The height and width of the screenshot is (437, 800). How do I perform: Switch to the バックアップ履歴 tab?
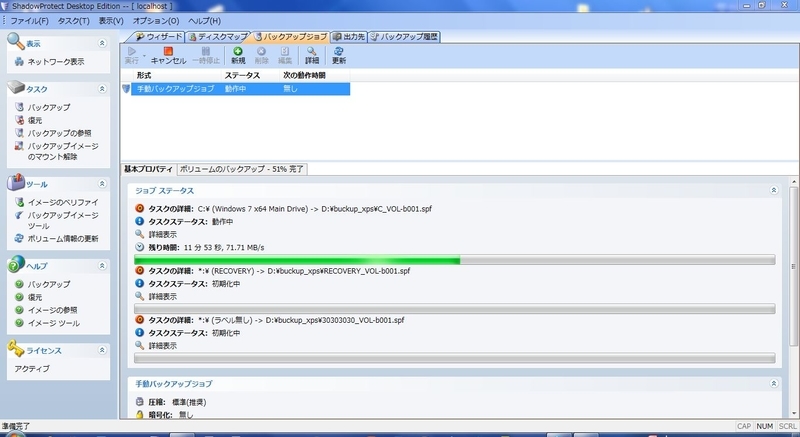coord(404,37)
